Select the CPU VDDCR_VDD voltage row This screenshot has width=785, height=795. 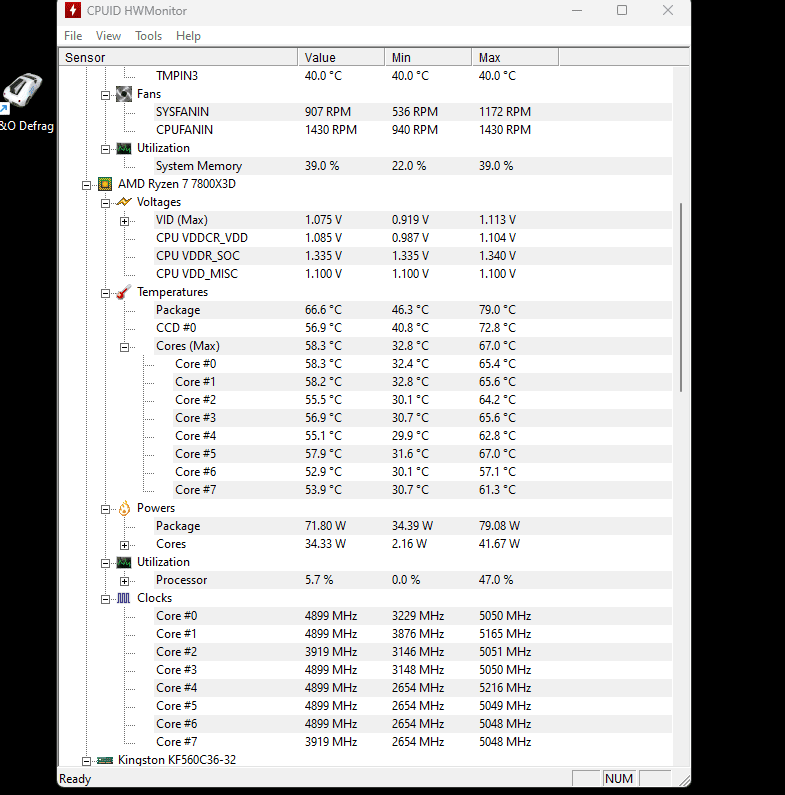click(413, 238)
